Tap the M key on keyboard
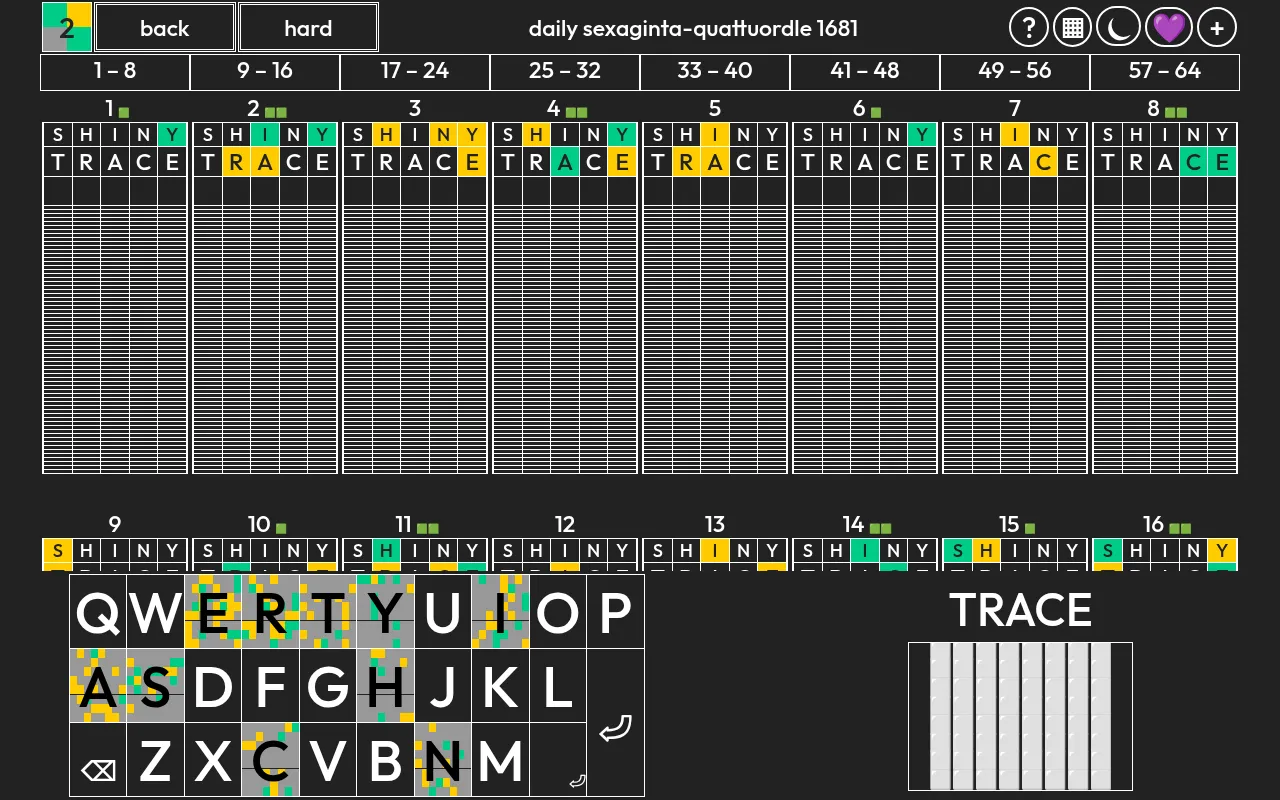This screenshot has width=1280, height=800. coord(500,760)
